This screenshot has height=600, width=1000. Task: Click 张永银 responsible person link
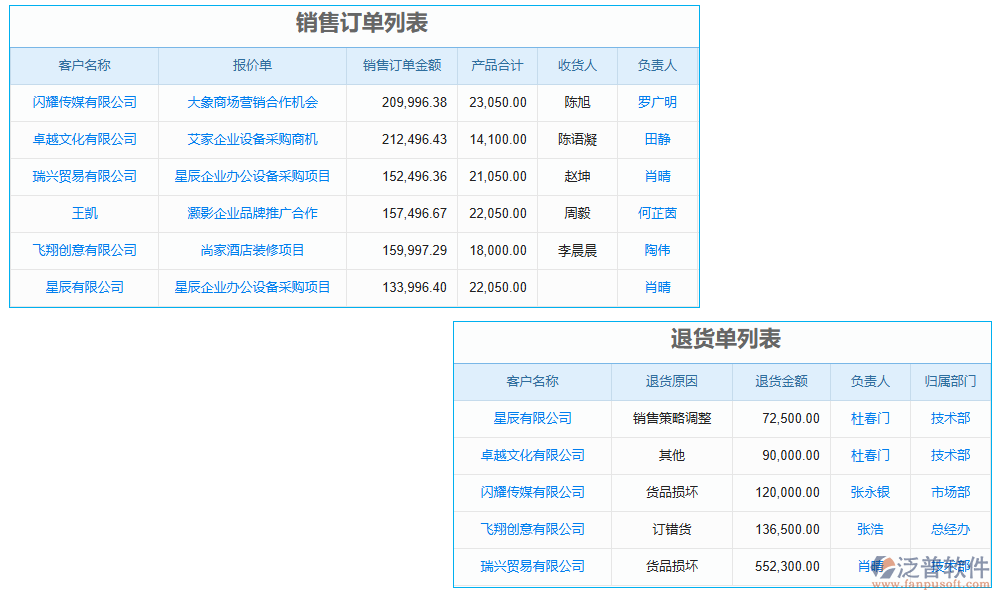pyautogui.click(x=869, y=493)
